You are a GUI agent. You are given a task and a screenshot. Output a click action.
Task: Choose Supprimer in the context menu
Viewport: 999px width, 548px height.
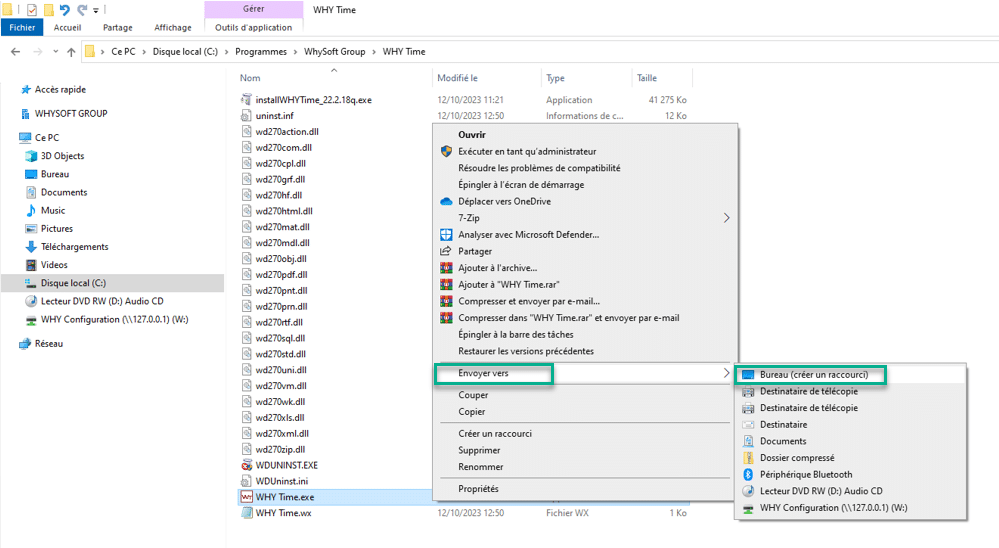coord(479,450)
